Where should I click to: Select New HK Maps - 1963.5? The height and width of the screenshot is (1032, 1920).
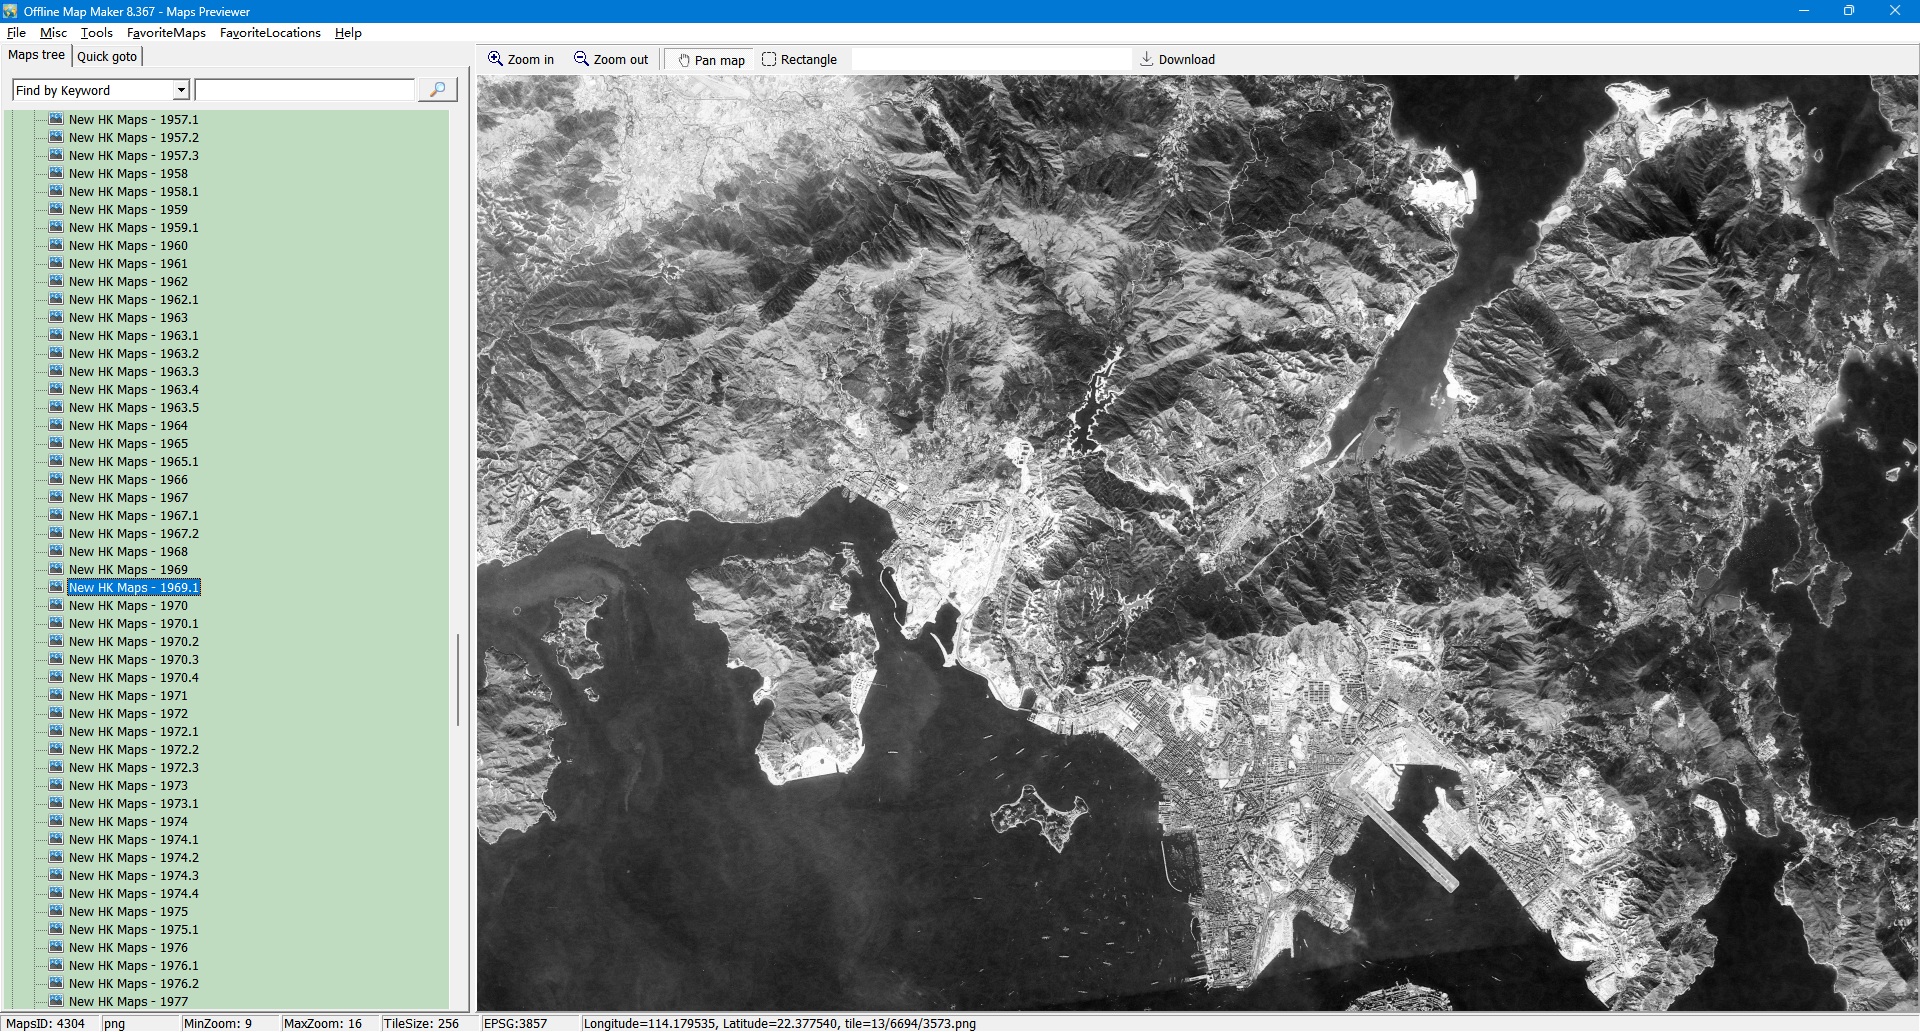tap(133, 407)
